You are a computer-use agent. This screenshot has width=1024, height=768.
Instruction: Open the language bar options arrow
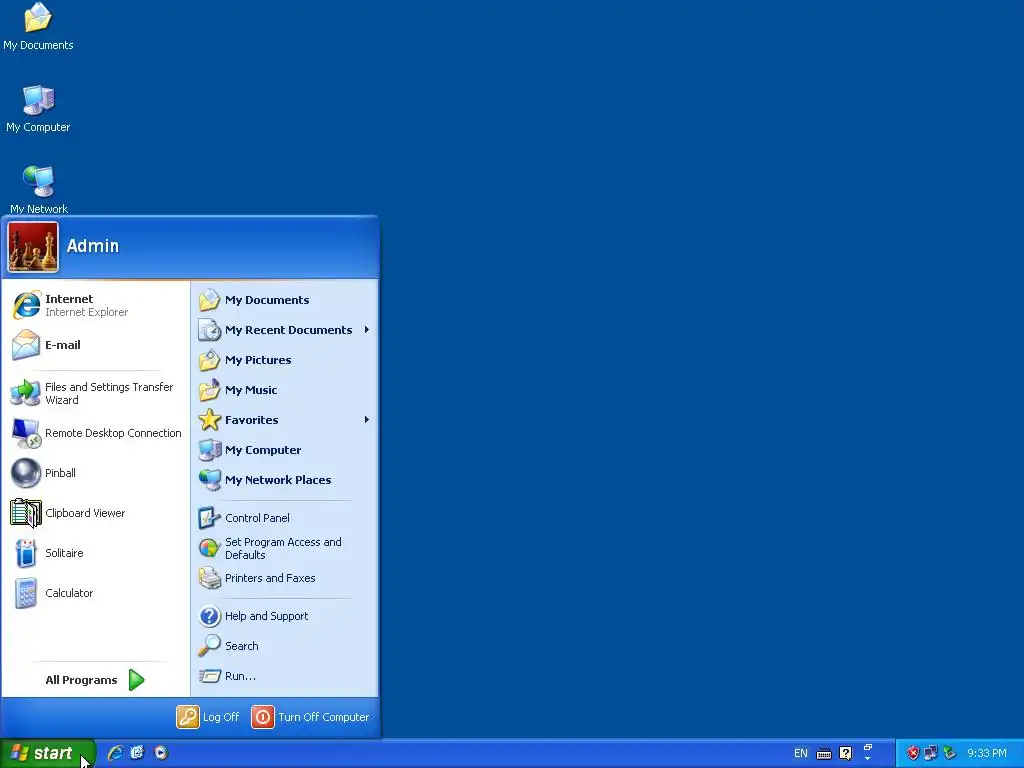[x=868, y=758]
